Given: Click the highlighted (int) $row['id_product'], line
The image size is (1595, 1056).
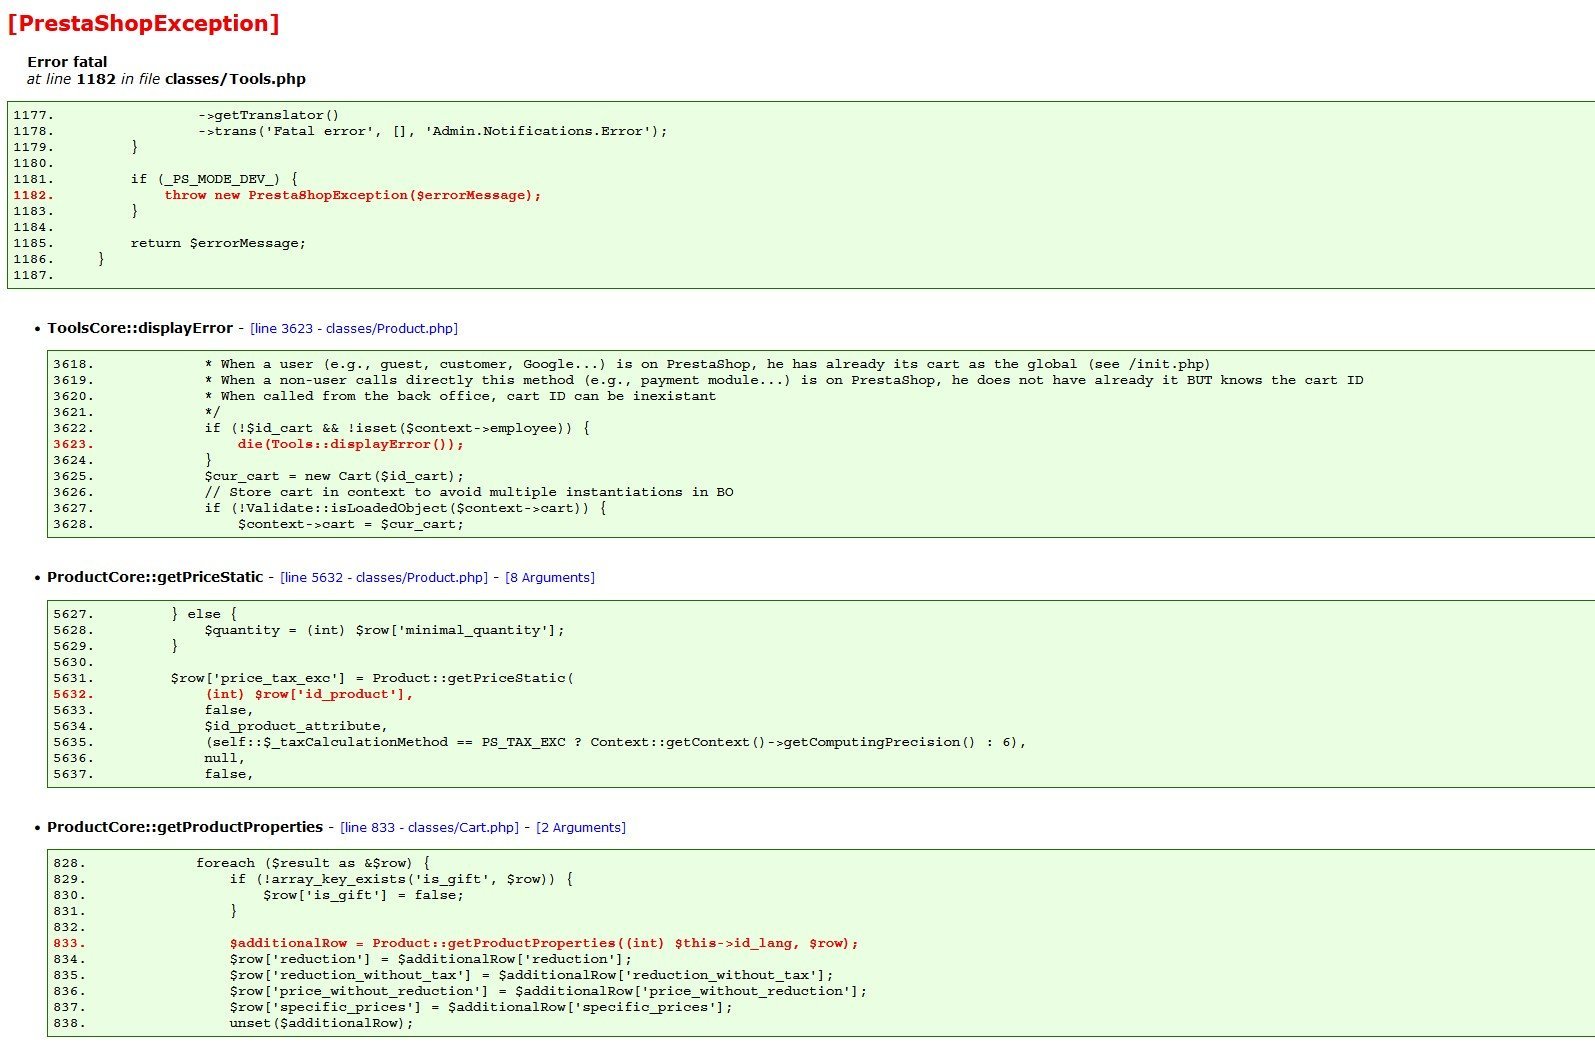Looking at the screenshot, I should click(x=310, y=694).
